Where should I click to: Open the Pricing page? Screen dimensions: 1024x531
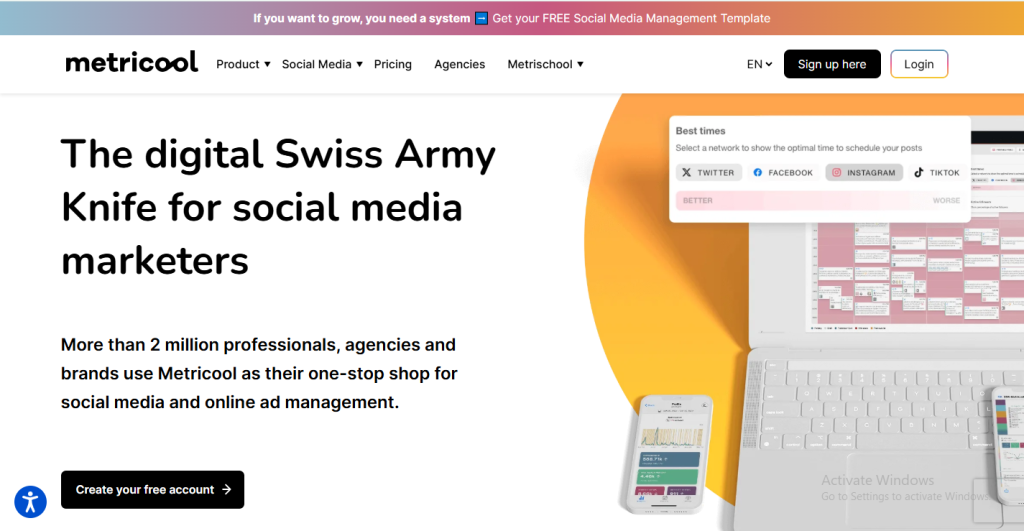click(393, 64)
